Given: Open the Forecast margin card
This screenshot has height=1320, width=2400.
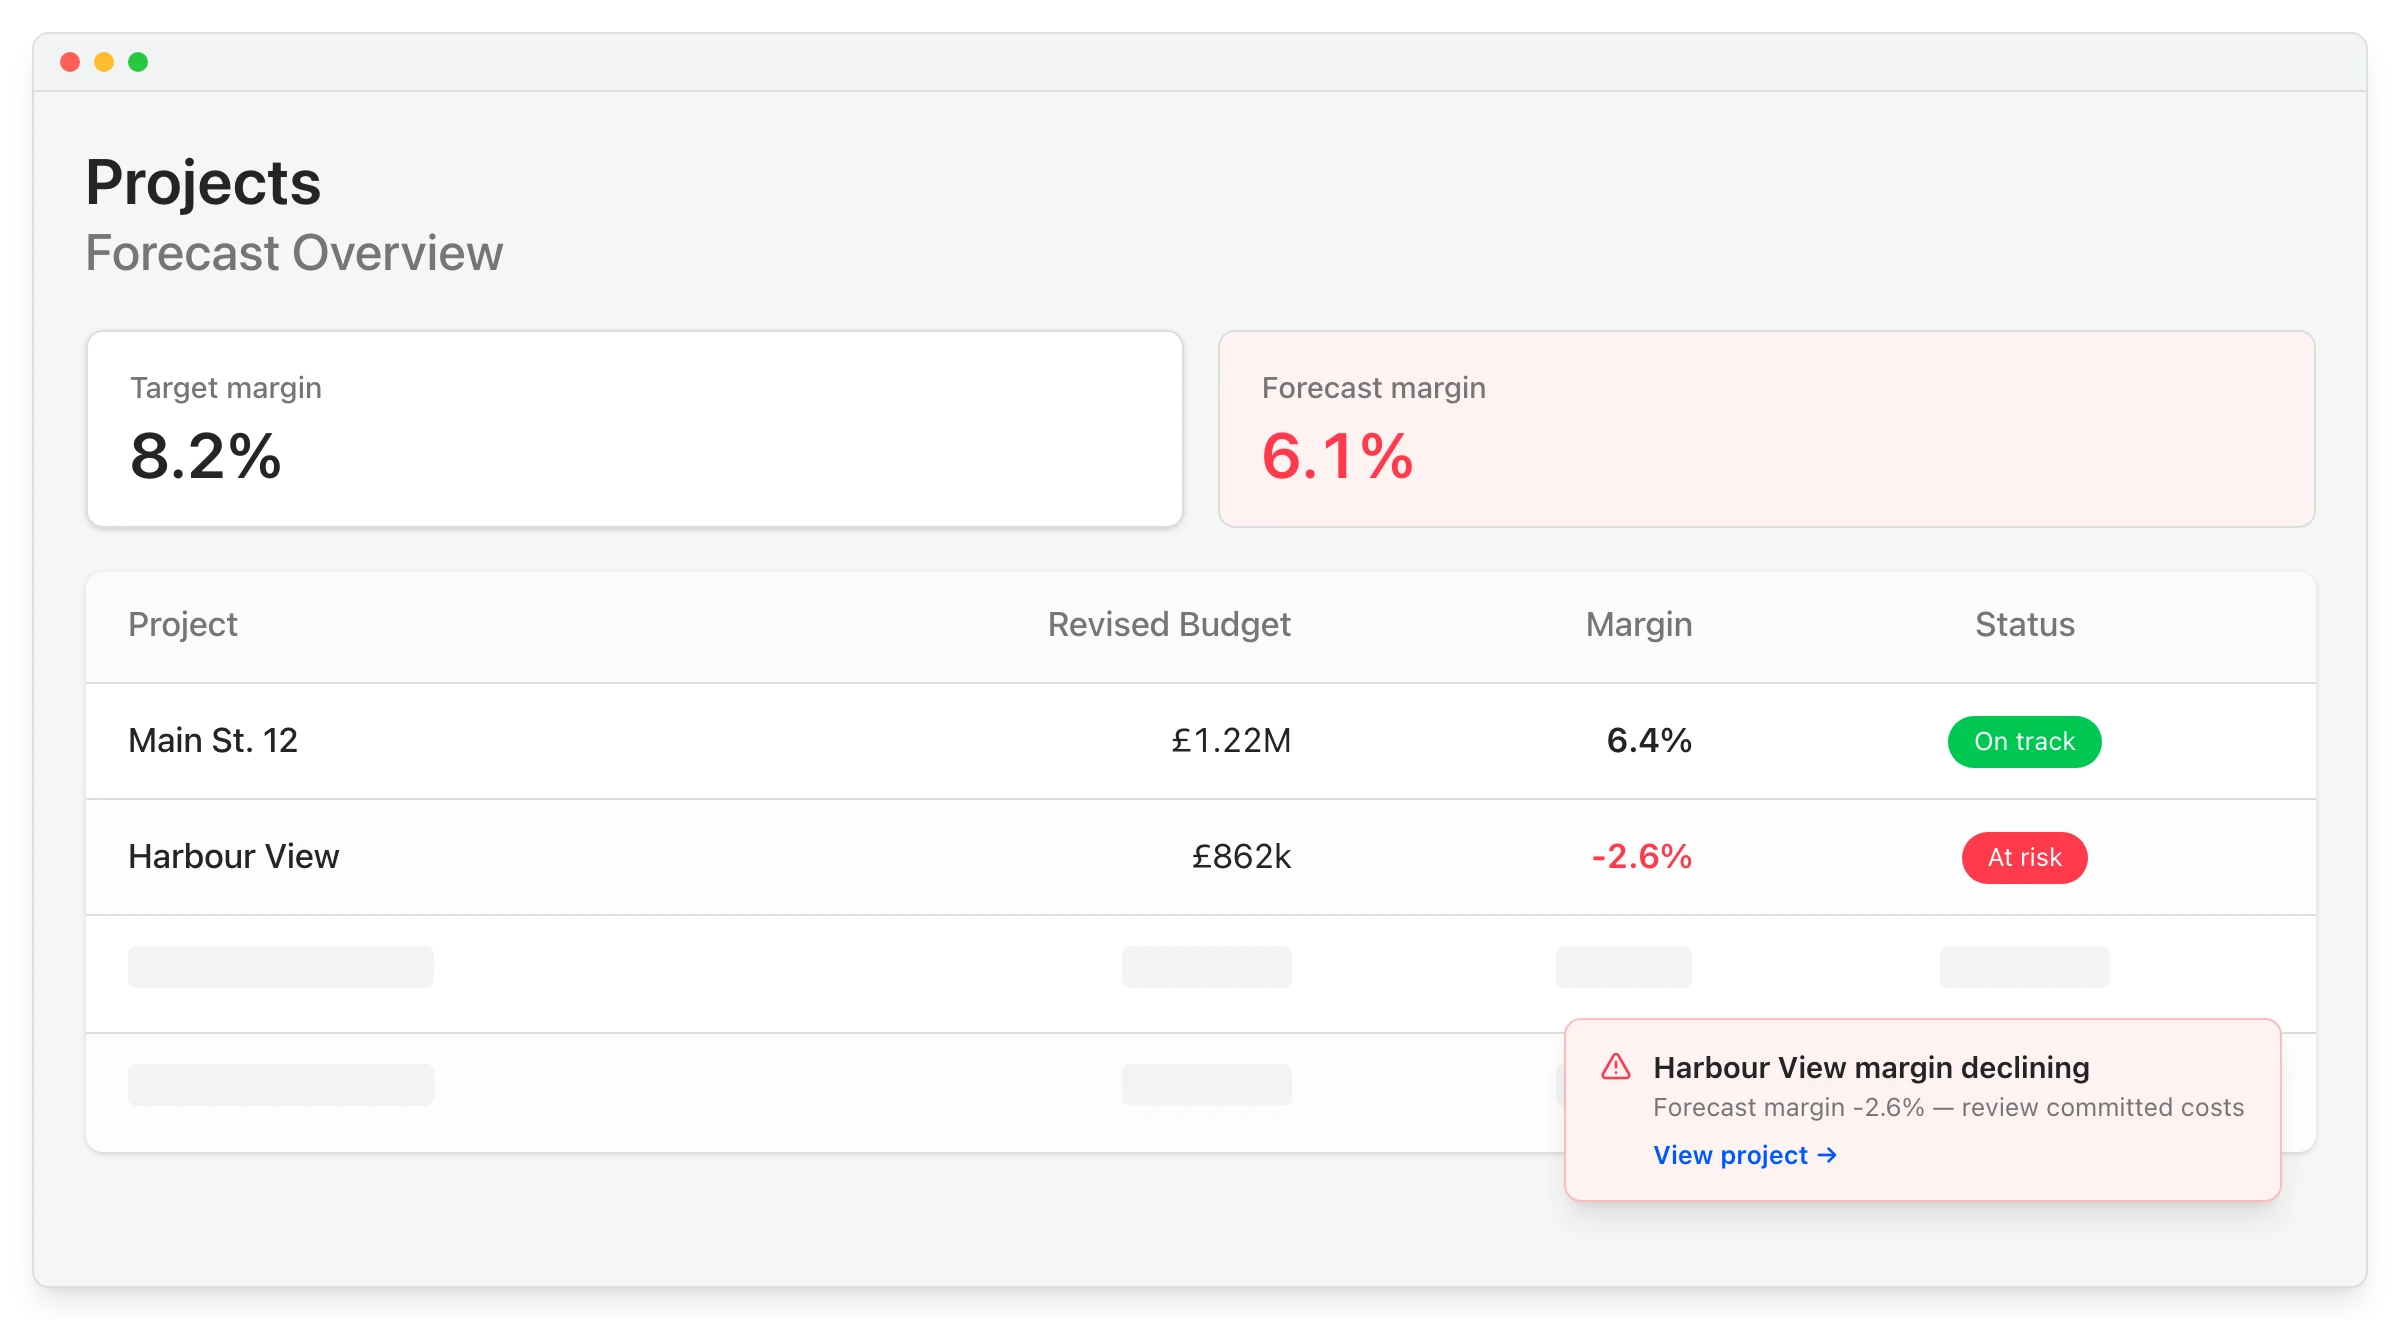Looking at the screenshot, I should click(x=1767, y=429).
